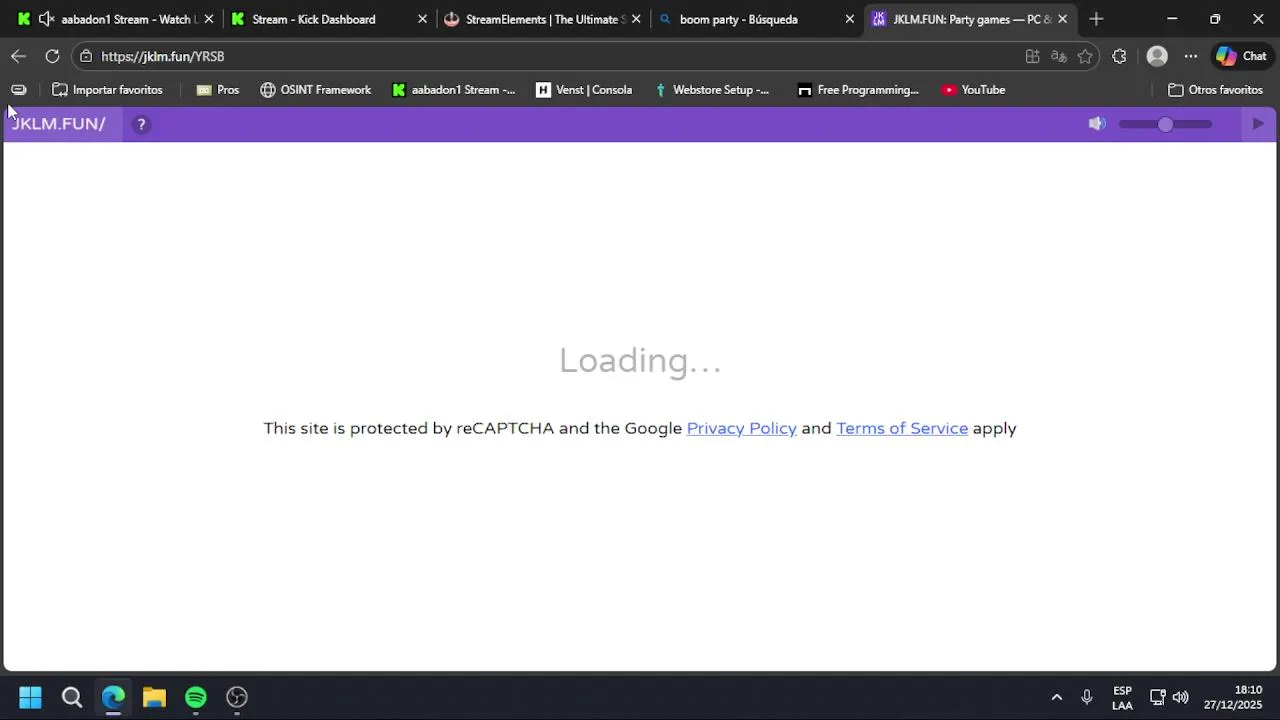Open the Copilot Chat button
1280x720 pixels.
1242,56
